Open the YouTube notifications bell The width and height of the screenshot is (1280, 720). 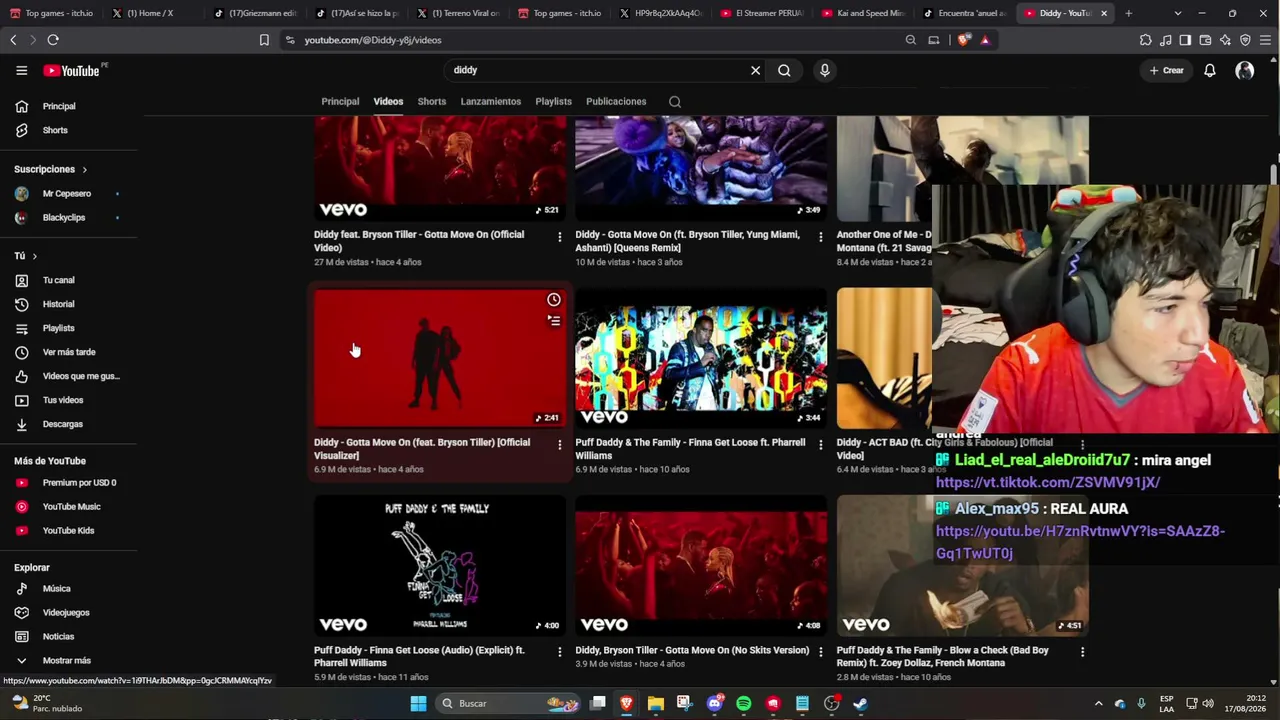point(1210,70)
